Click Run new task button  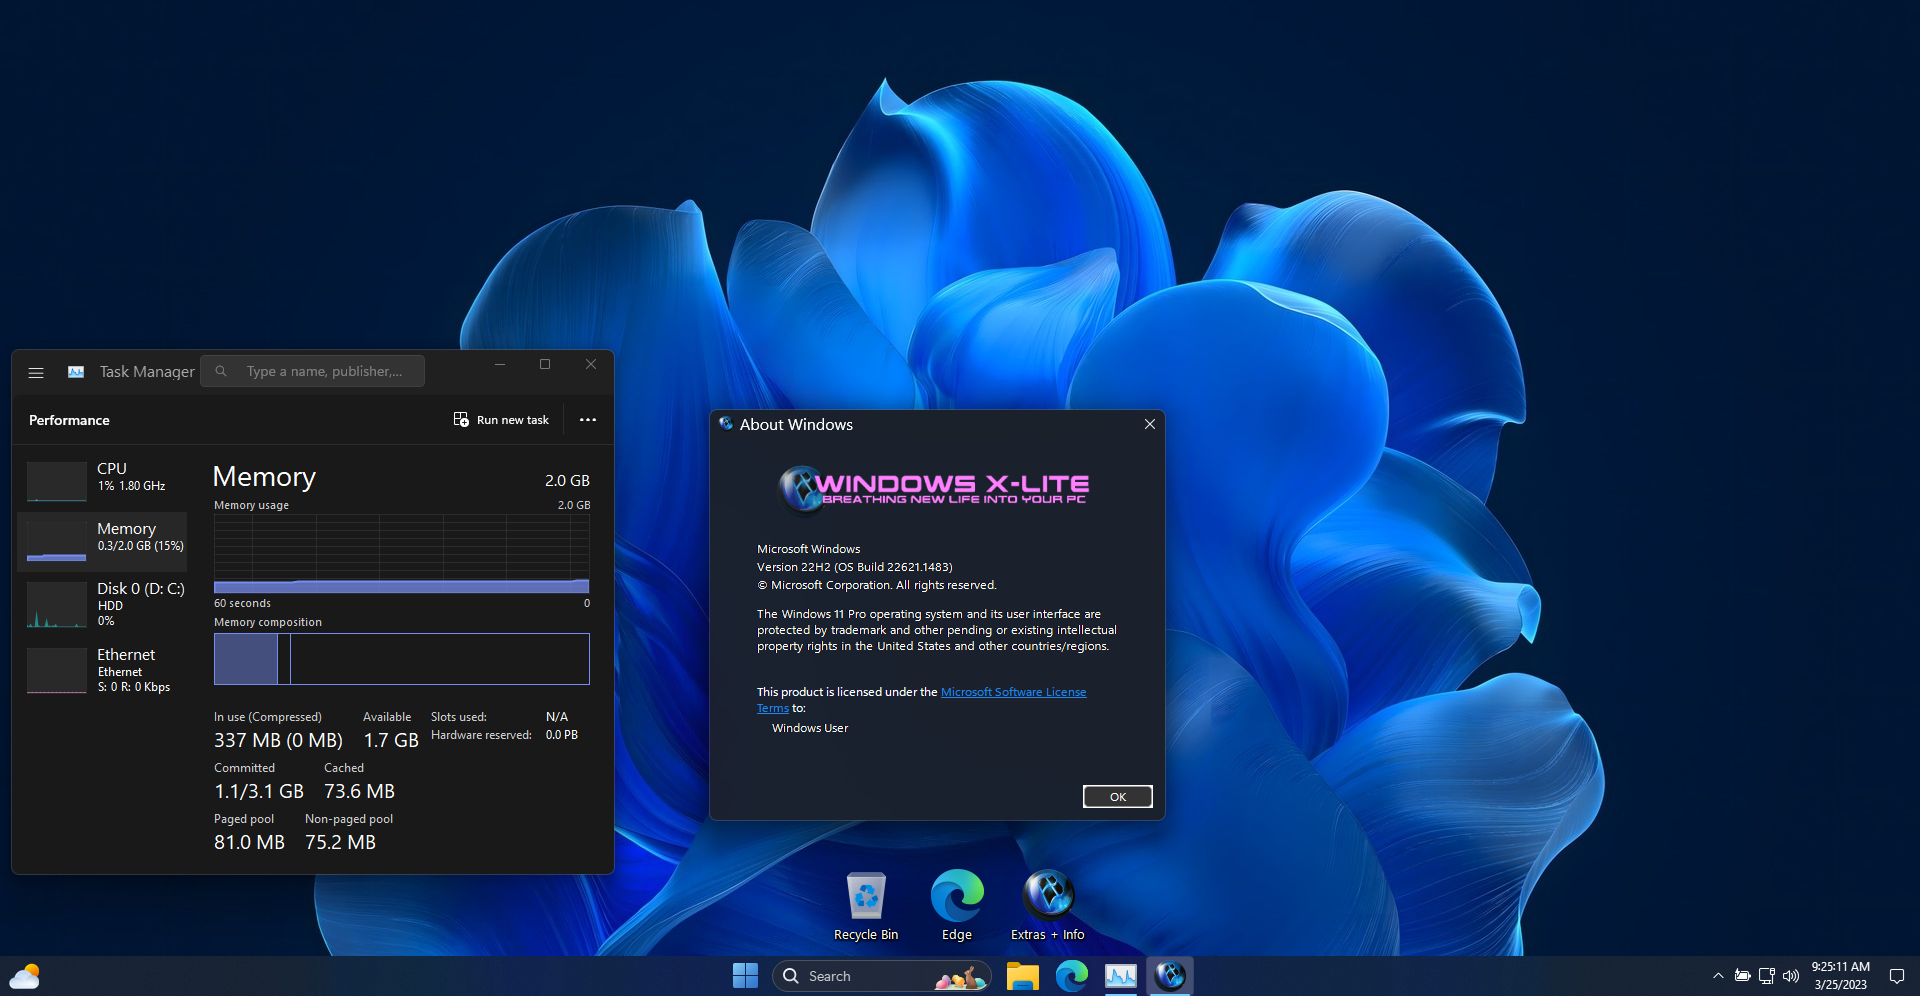click(x=501, y=420)
